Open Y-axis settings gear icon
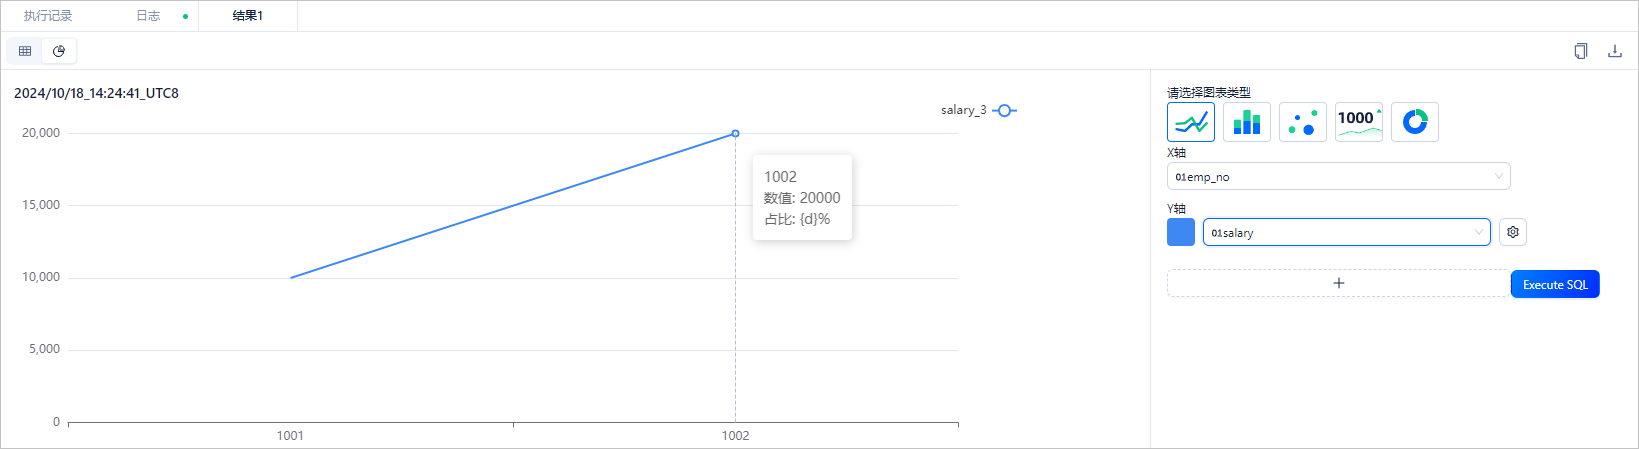The image size is (1639, 449). 1513,232
